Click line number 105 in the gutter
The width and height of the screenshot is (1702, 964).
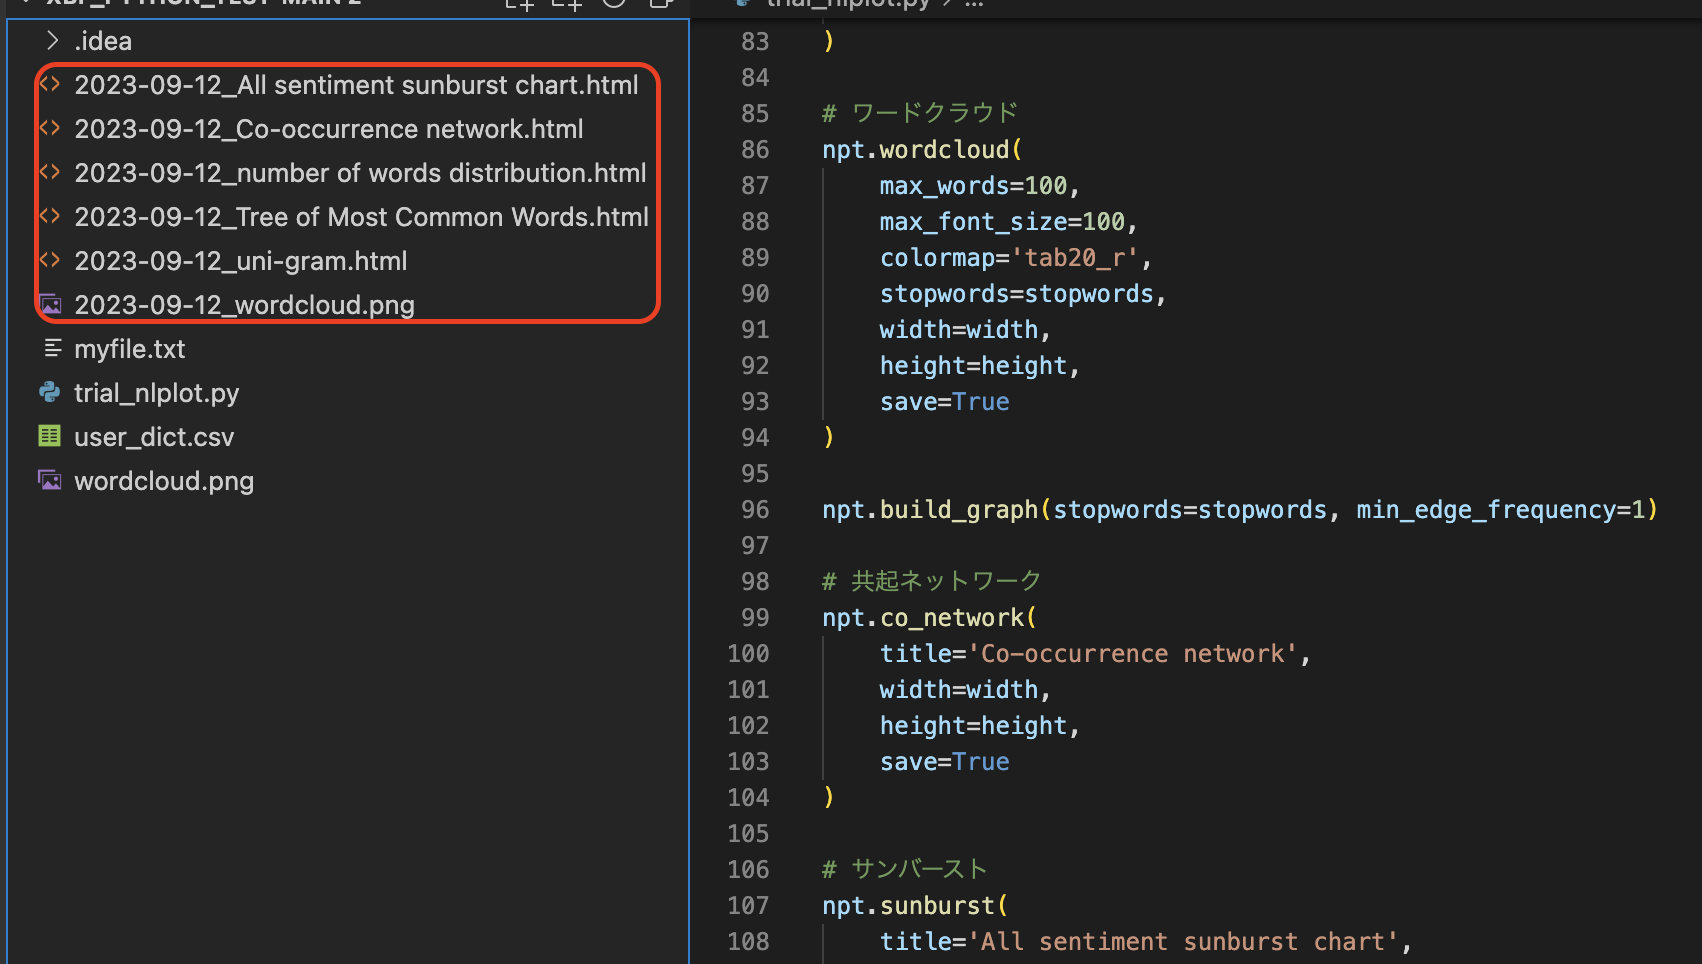(748, 834)
